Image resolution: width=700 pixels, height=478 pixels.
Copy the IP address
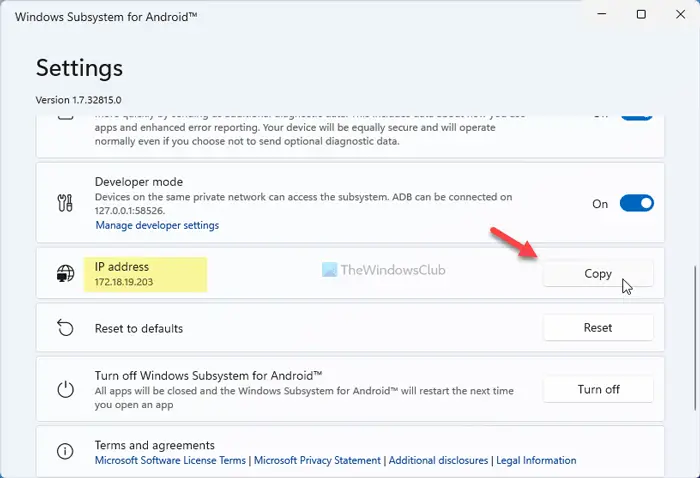tap(598, 274)
